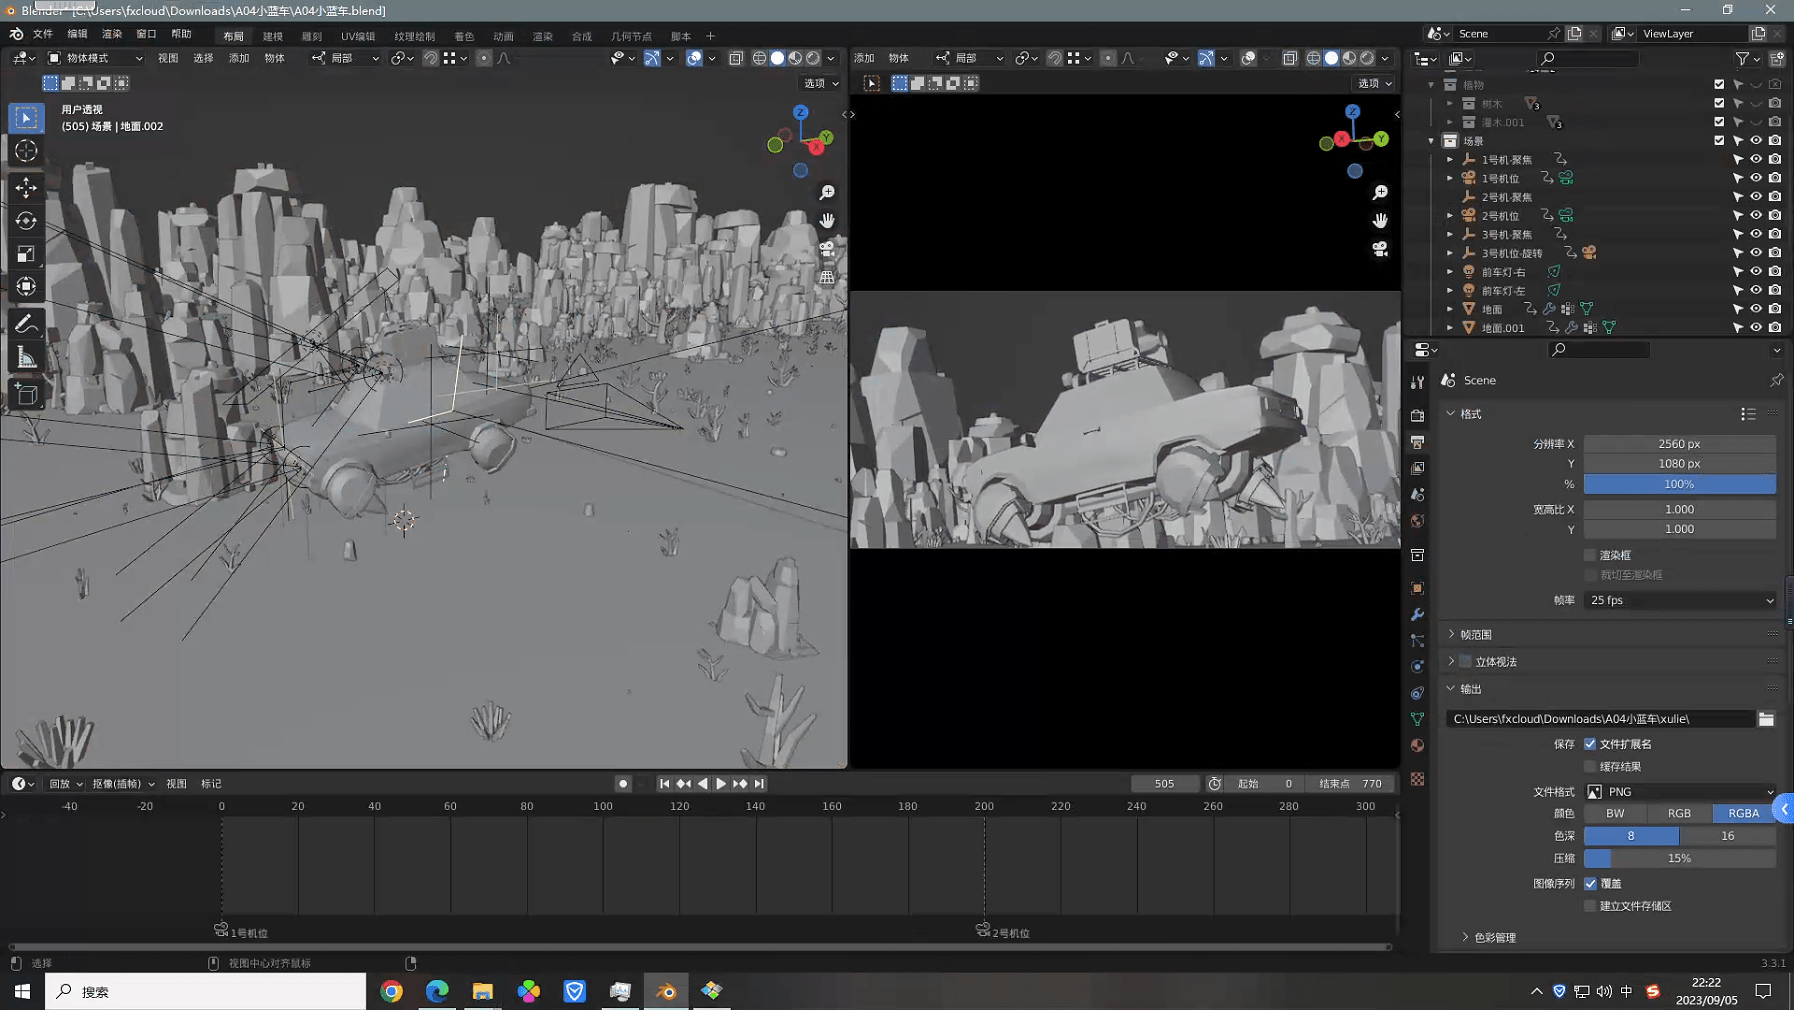
Task: Click pan hand icon in left viewport
Action: click(x=827, y=220)
